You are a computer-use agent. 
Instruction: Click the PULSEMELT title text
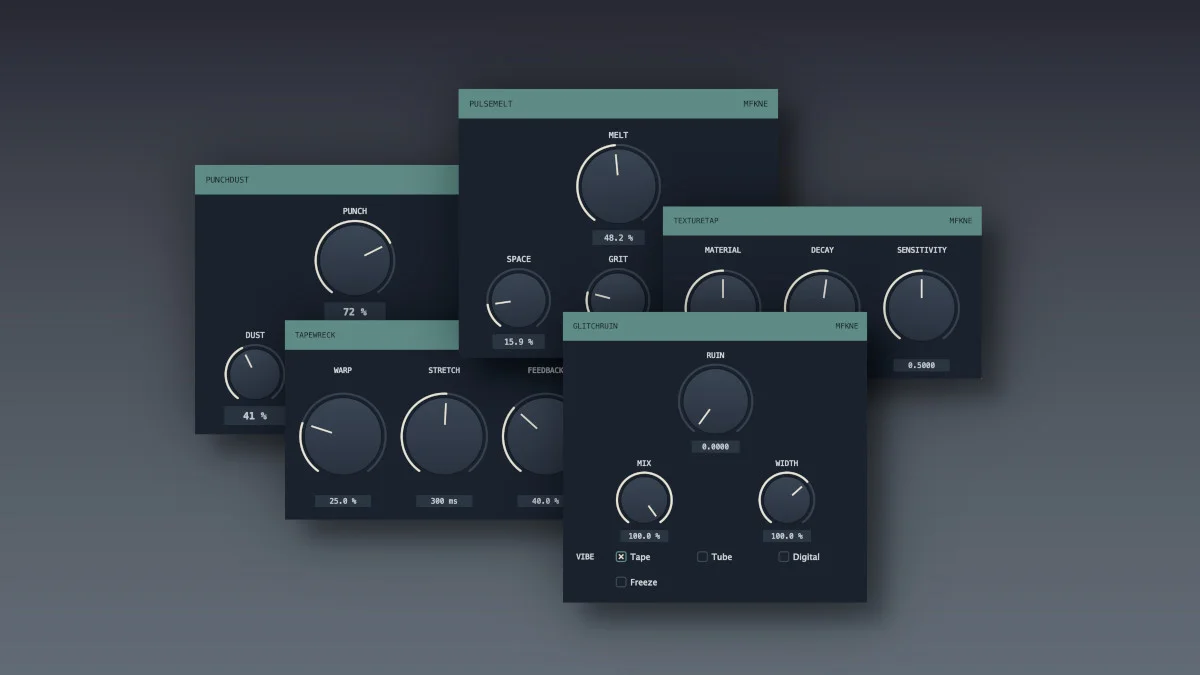click(491, 104)
